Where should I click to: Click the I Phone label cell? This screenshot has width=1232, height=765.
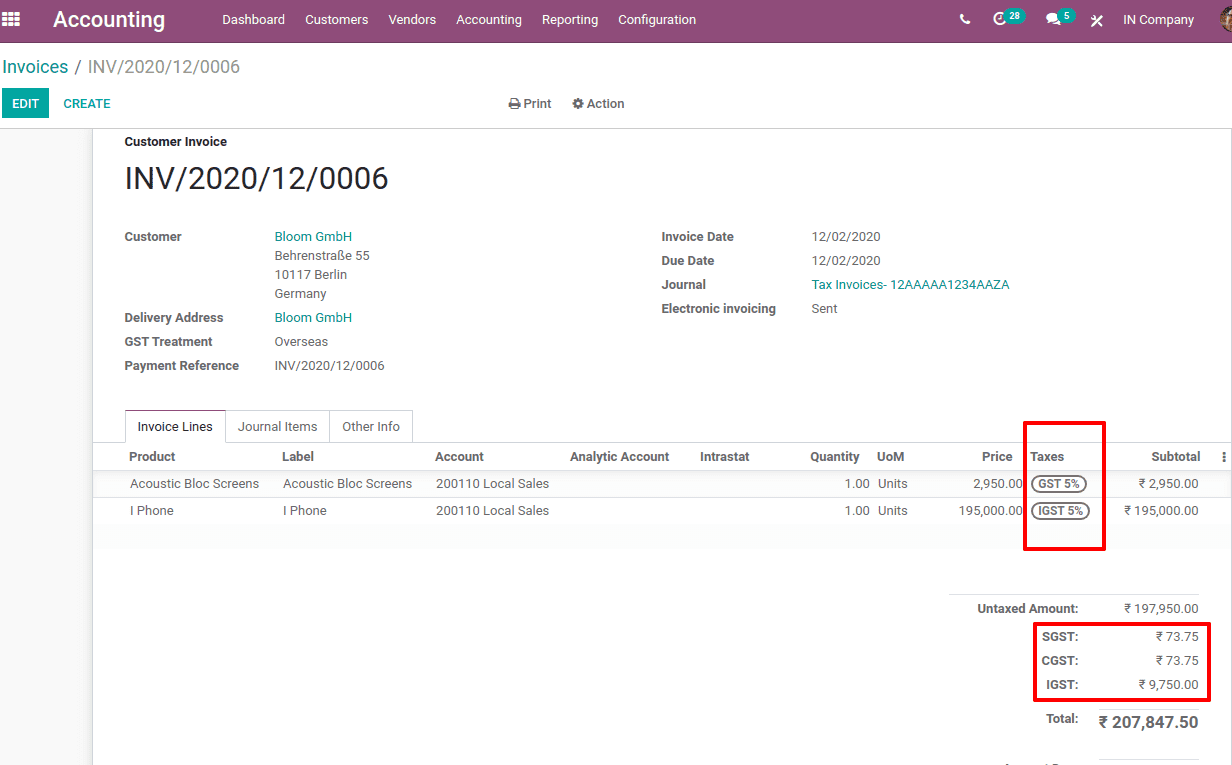305,511
